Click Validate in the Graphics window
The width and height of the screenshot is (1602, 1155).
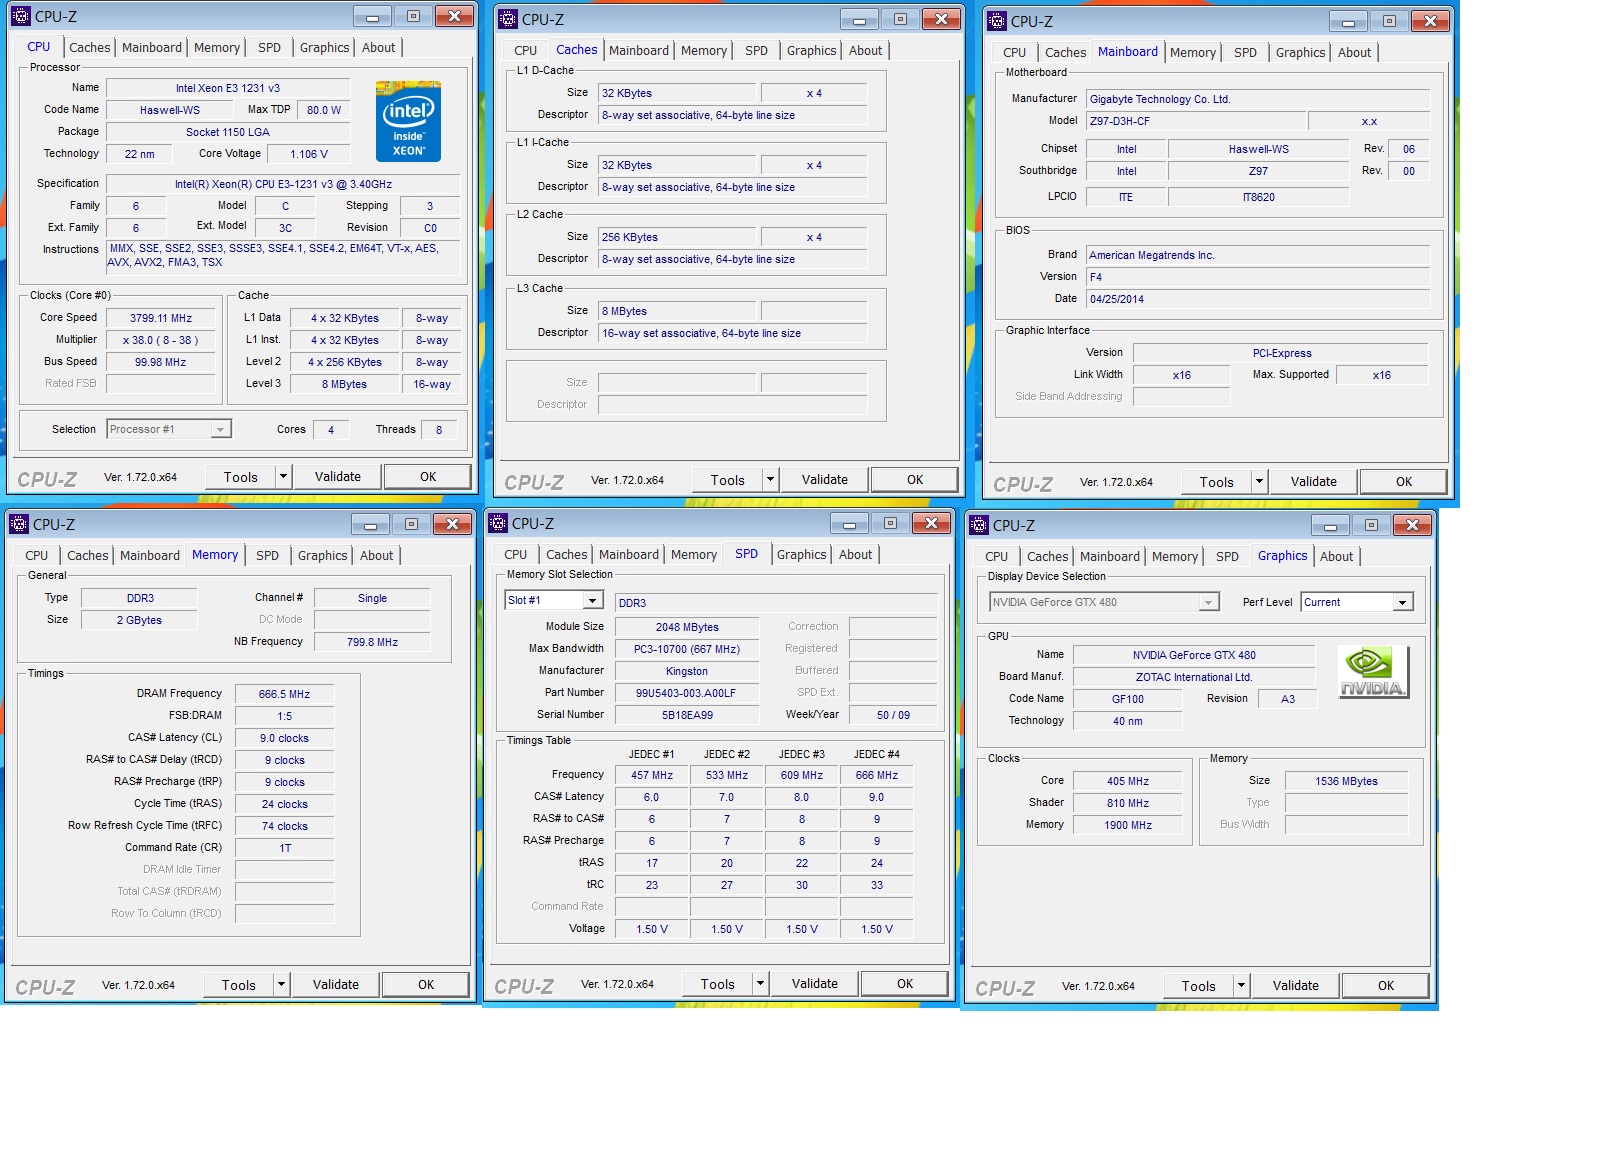click(1296, 986)
